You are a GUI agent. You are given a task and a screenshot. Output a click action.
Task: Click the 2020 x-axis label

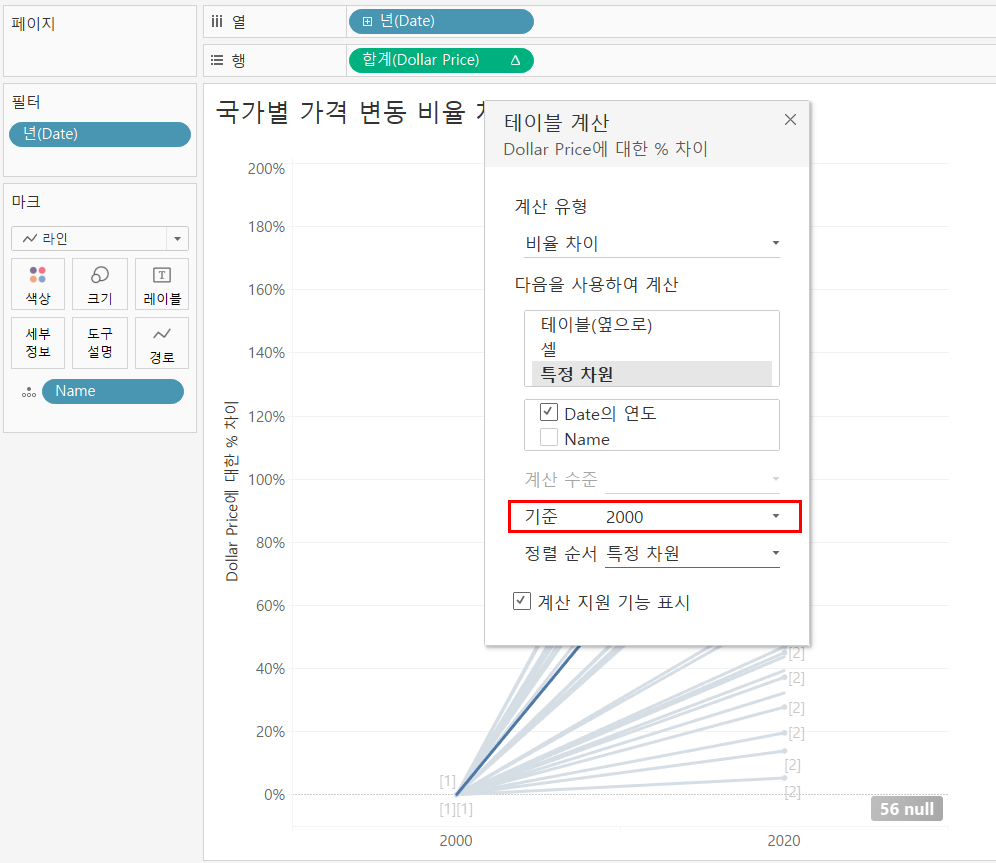pyautogui.click(x=783, y=841)
